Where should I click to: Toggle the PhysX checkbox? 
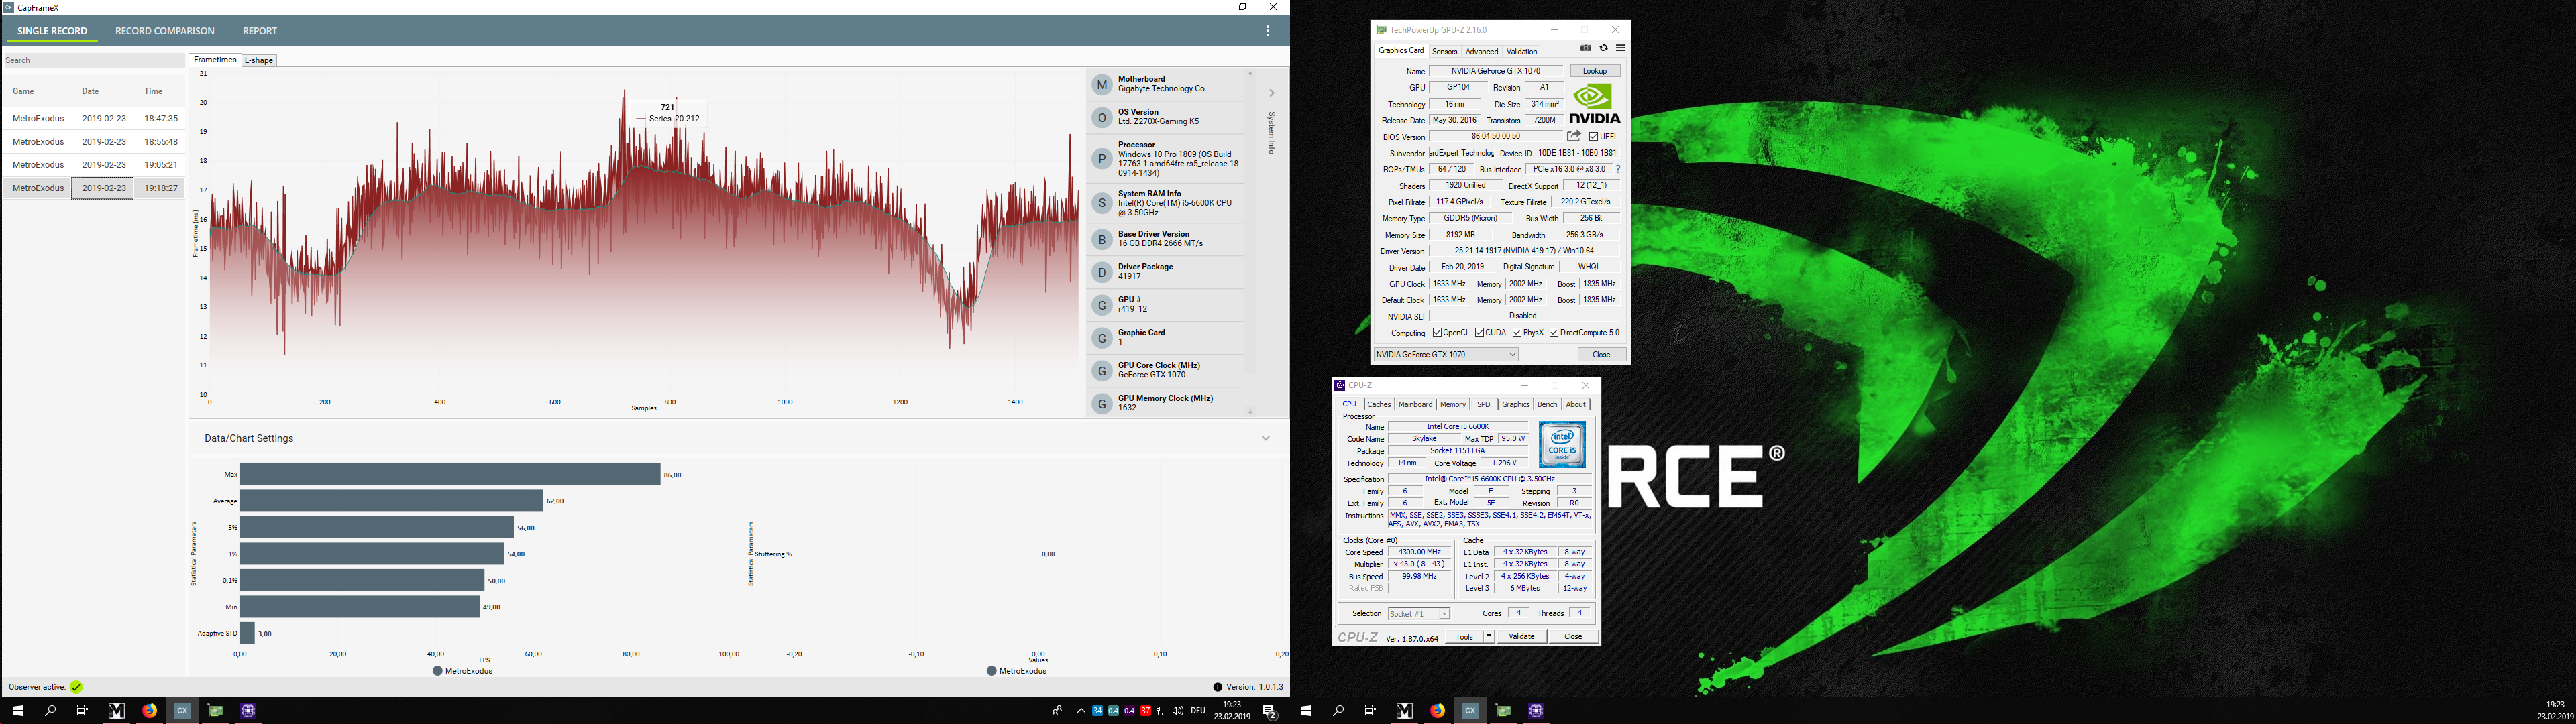(x=1517, y=333)
